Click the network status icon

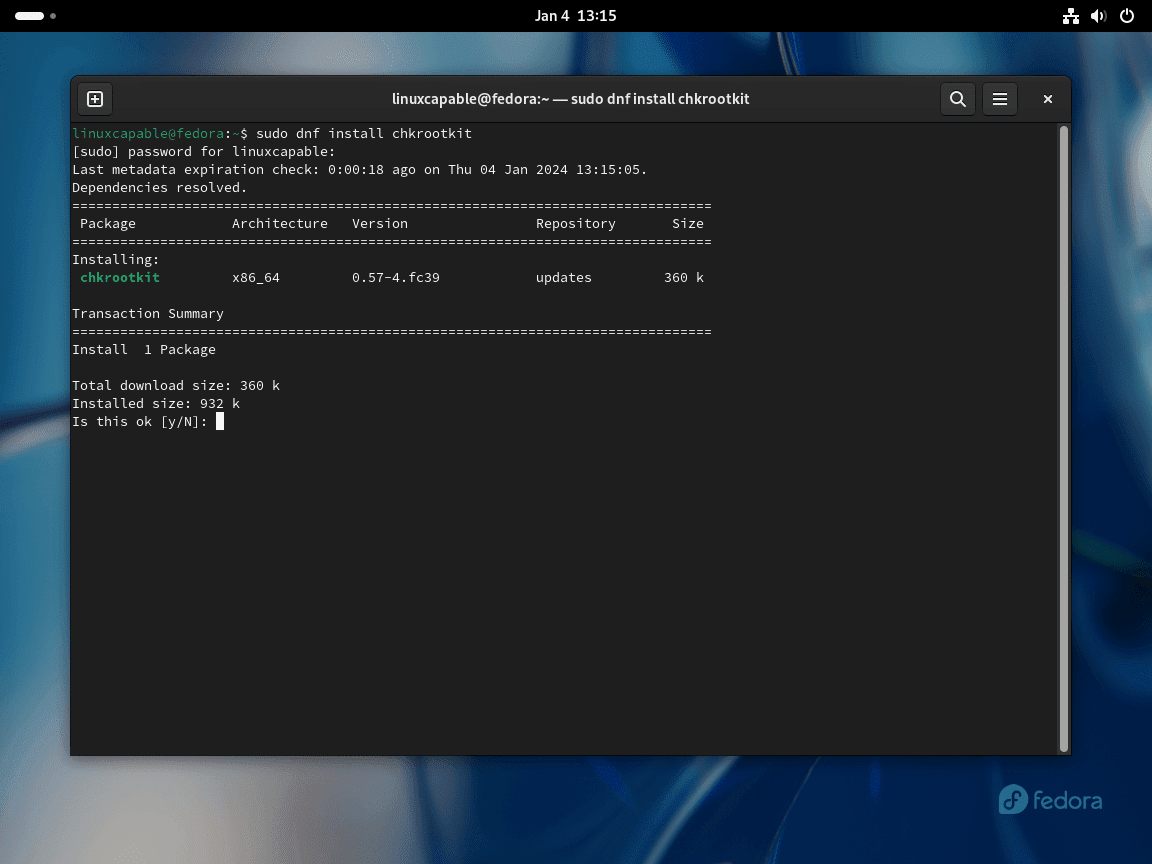(1070, 15)
